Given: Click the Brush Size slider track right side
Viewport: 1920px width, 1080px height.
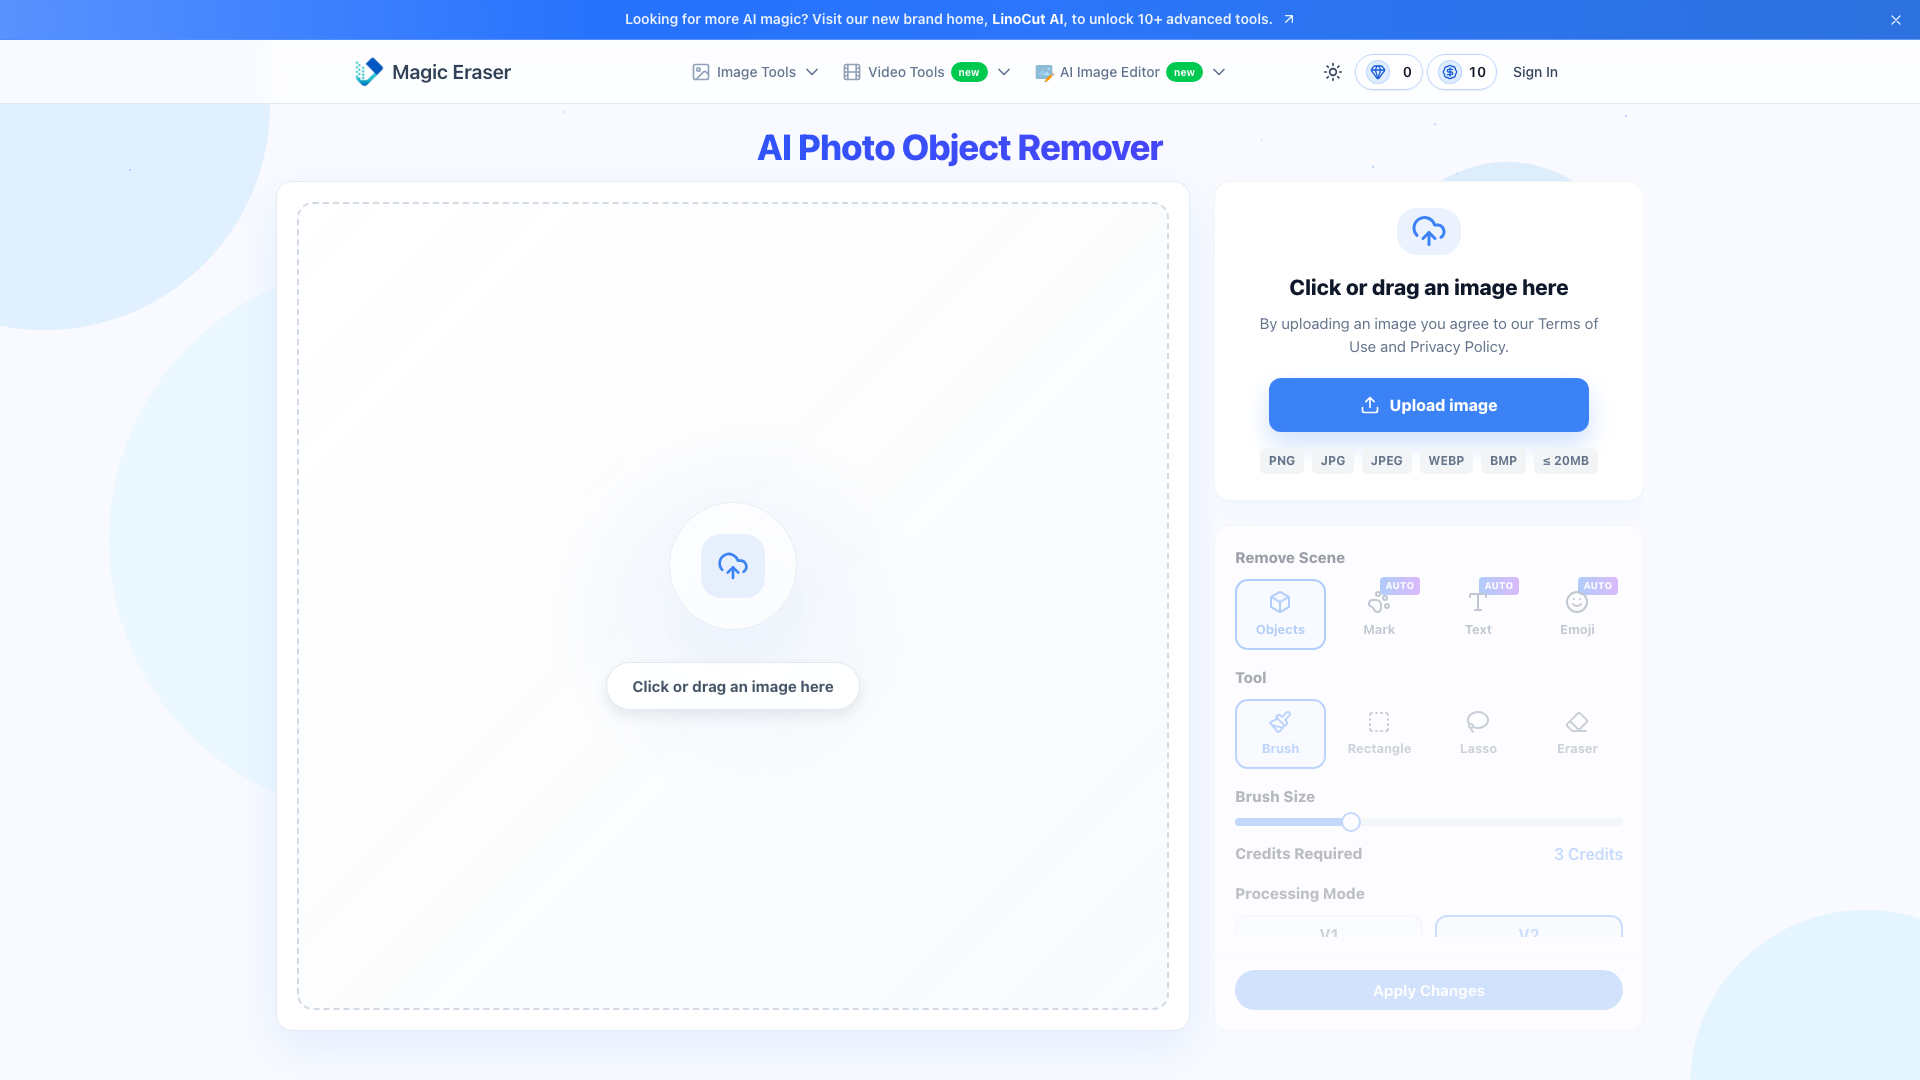Looking at the screenshot, I should click(x=1492, y=822).
